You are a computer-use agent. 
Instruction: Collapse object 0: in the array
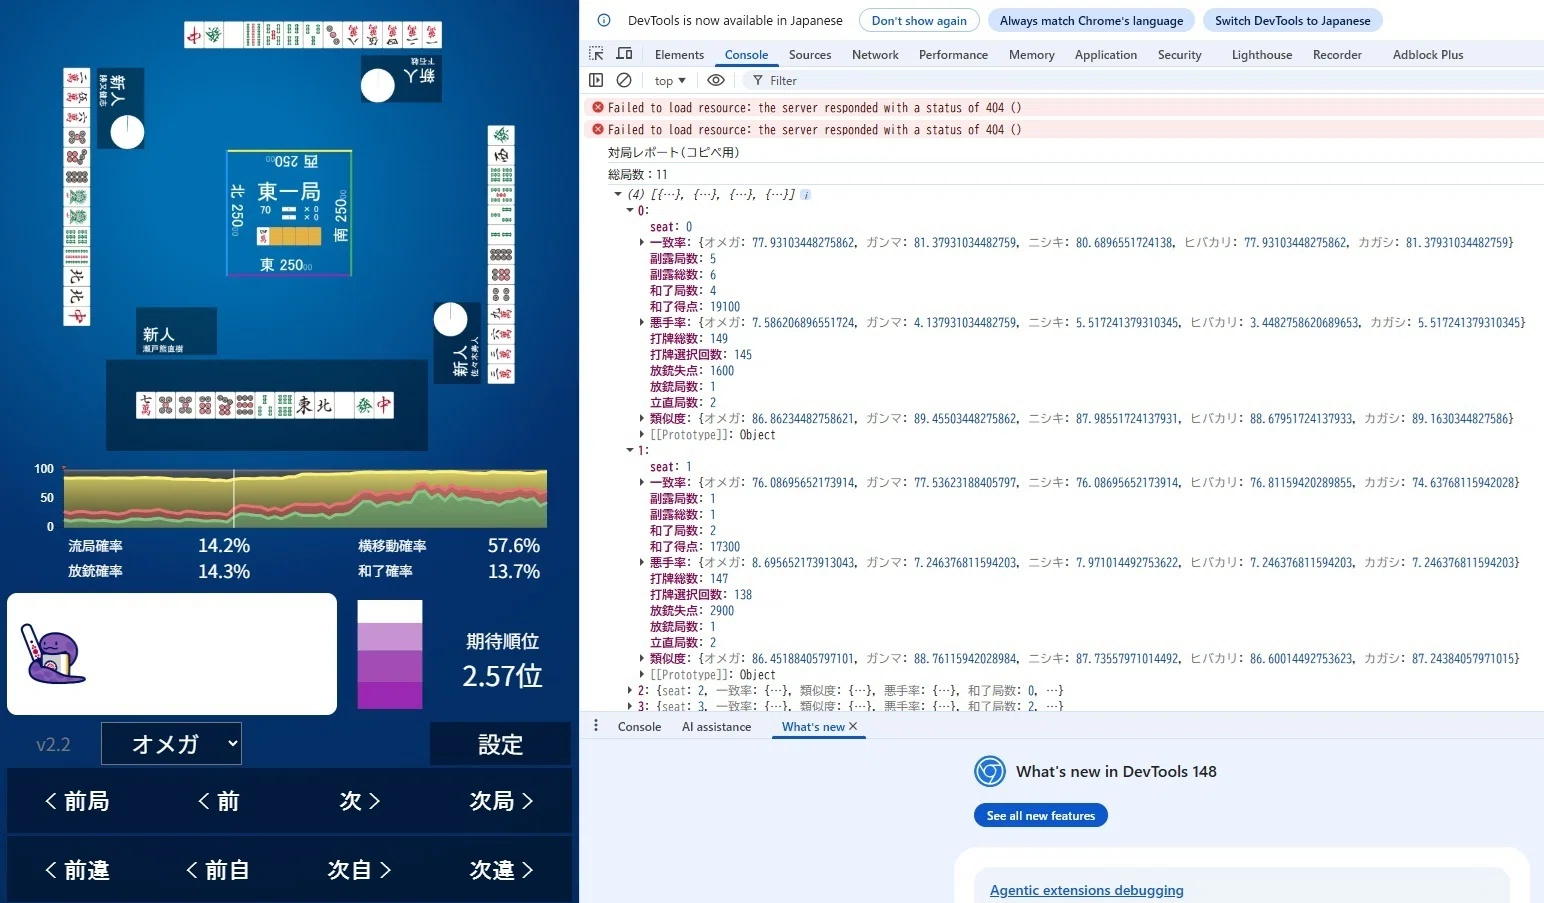pyautogui.click(x=630, y=211)
